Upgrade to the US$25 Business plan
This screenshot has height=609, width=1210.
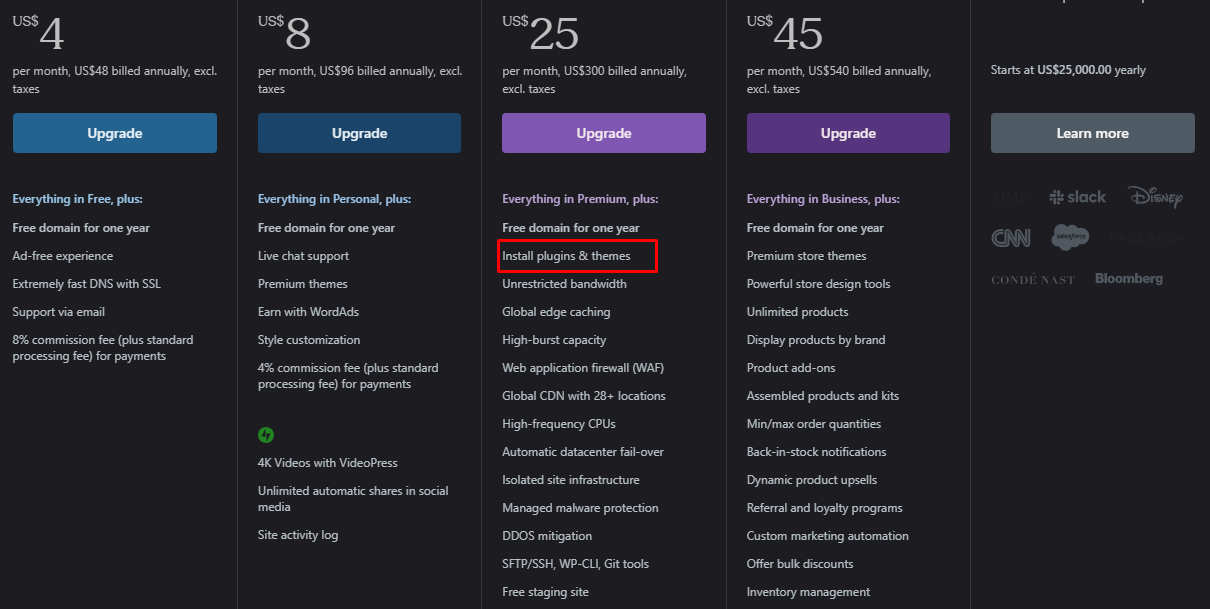[604, 133]
